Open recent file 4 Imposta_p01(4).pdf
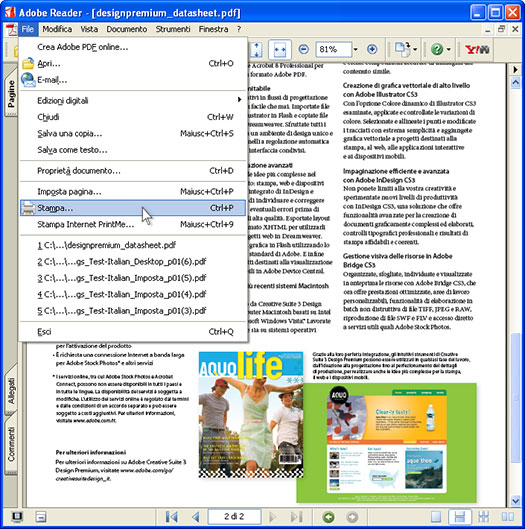This screenshot has width=525, height=529. point(133,295)
